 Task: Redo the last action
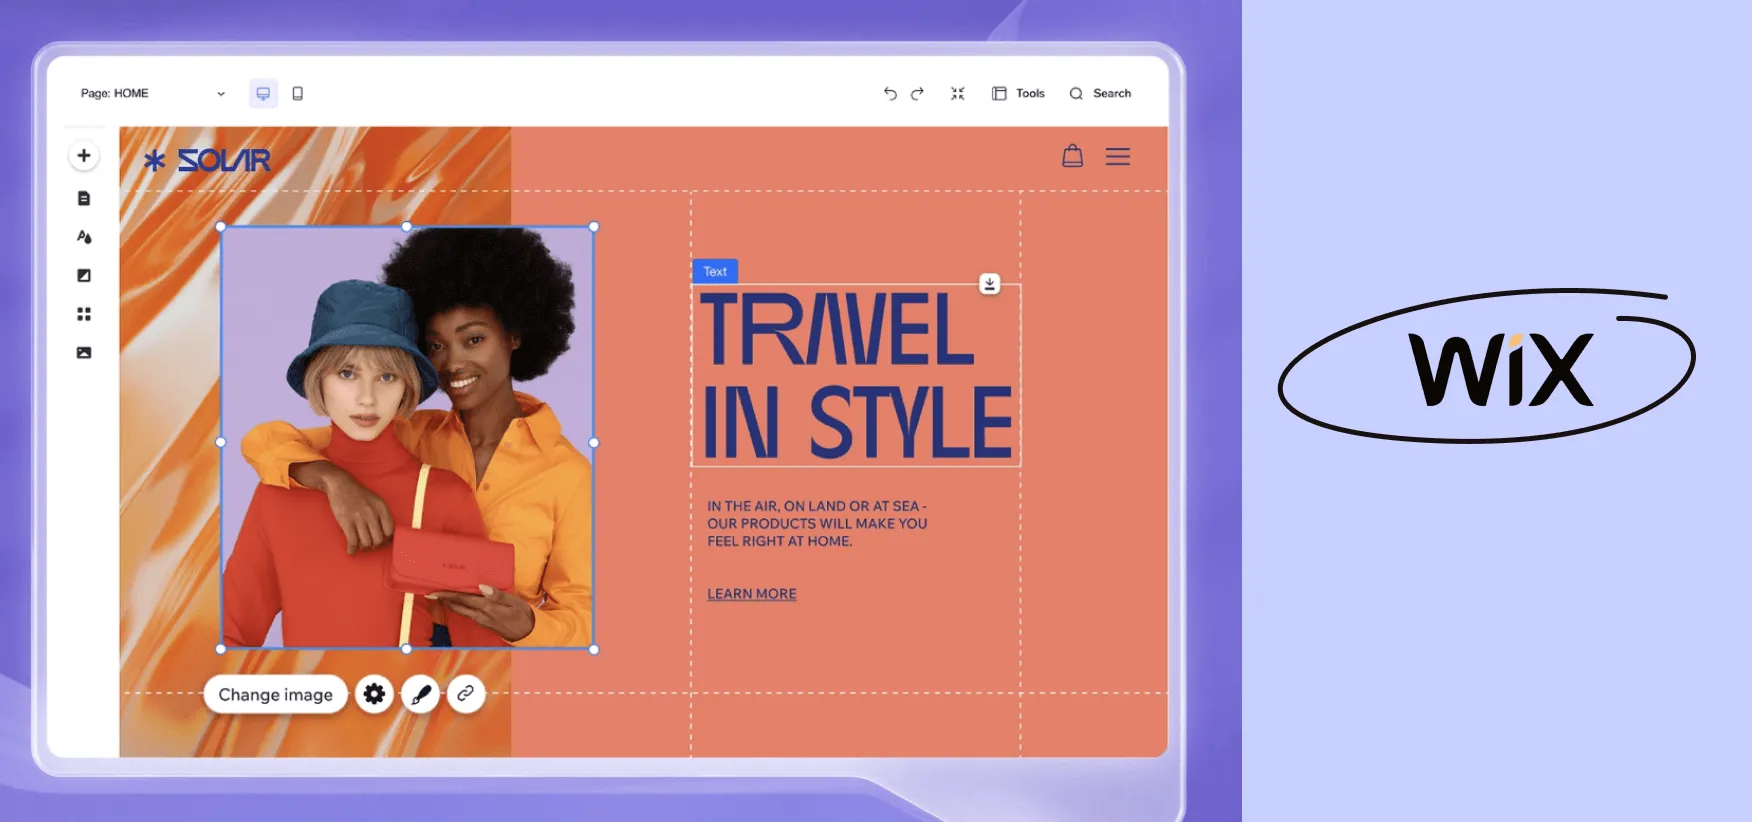tap(917, 93)
